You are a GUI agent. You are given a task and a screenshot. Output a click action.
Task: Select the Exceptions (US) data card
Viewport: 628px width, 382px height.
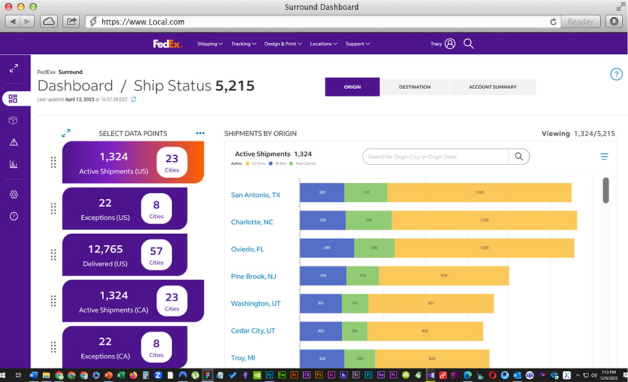point(125,209)
